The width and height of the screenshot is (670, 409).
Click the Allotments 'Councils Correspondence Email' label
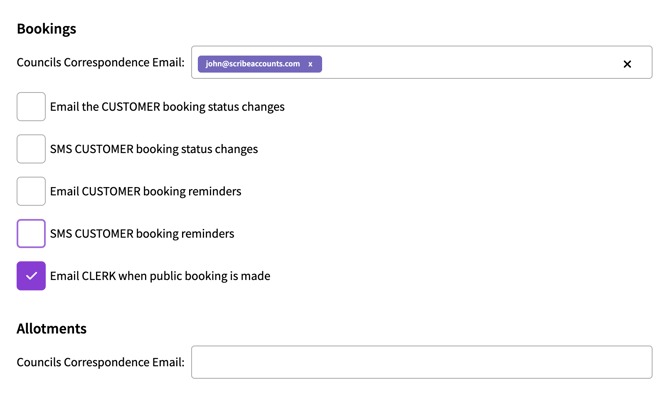point(100,362)
